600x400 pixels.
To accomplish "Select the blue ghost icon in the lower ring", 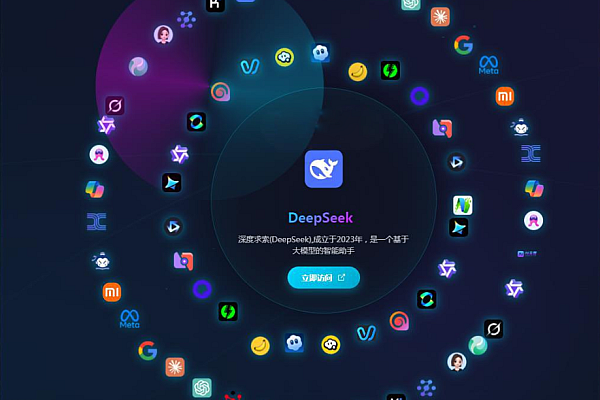I will 294,343.
